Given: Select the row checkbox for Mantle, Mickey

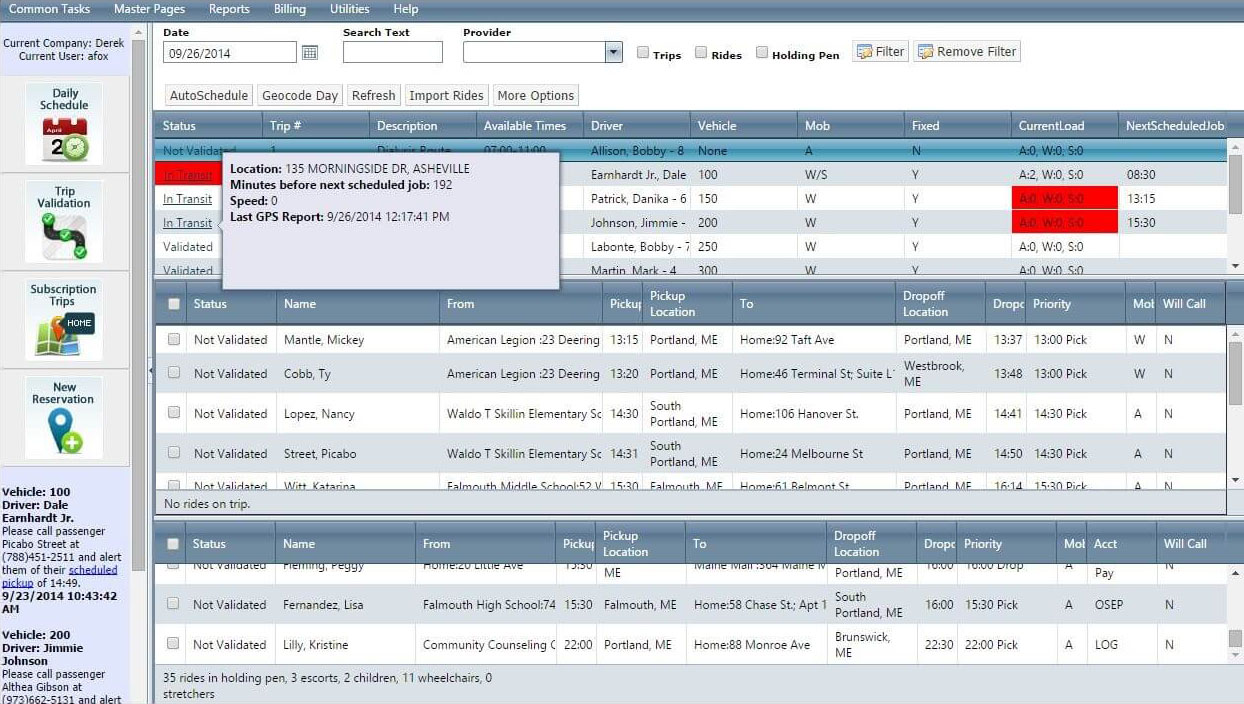Looking at the screenshot, I should pyautogui.click(x=173, y=340).
